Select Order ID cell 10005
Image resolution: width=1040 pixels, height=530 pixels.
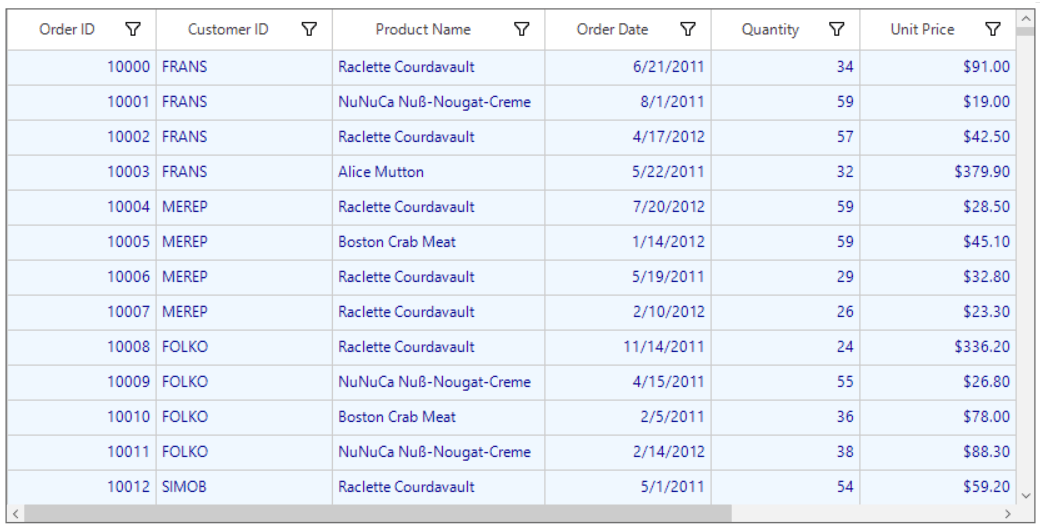point(82,242)
